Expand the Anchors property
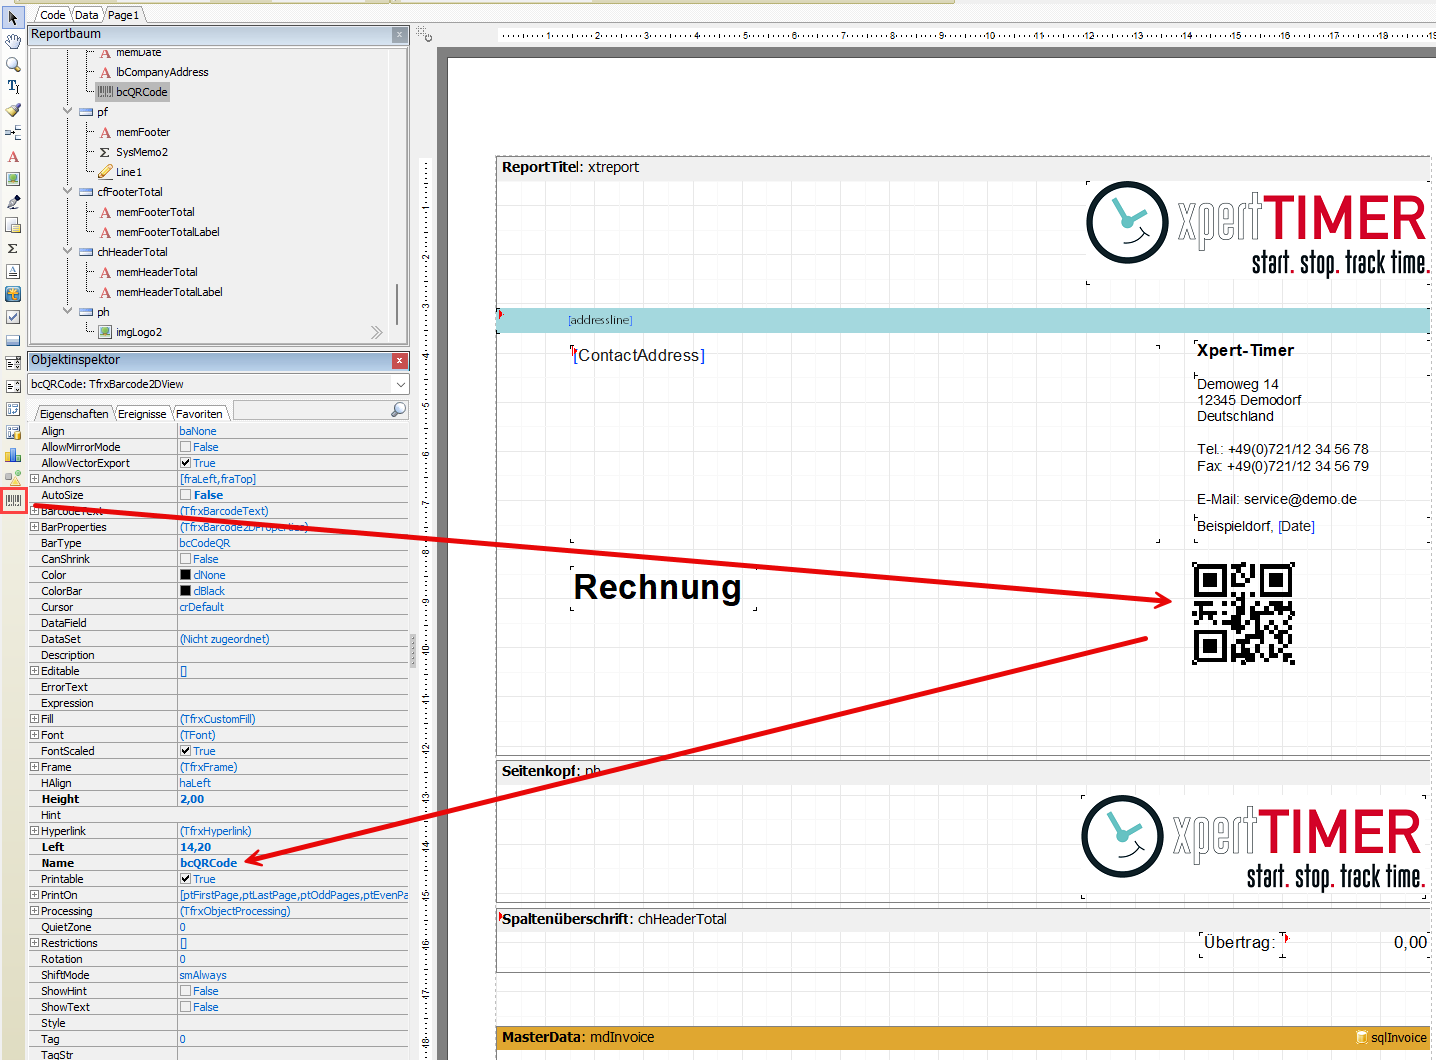Screen dimensions: 1436x1060 click(35, 479)
